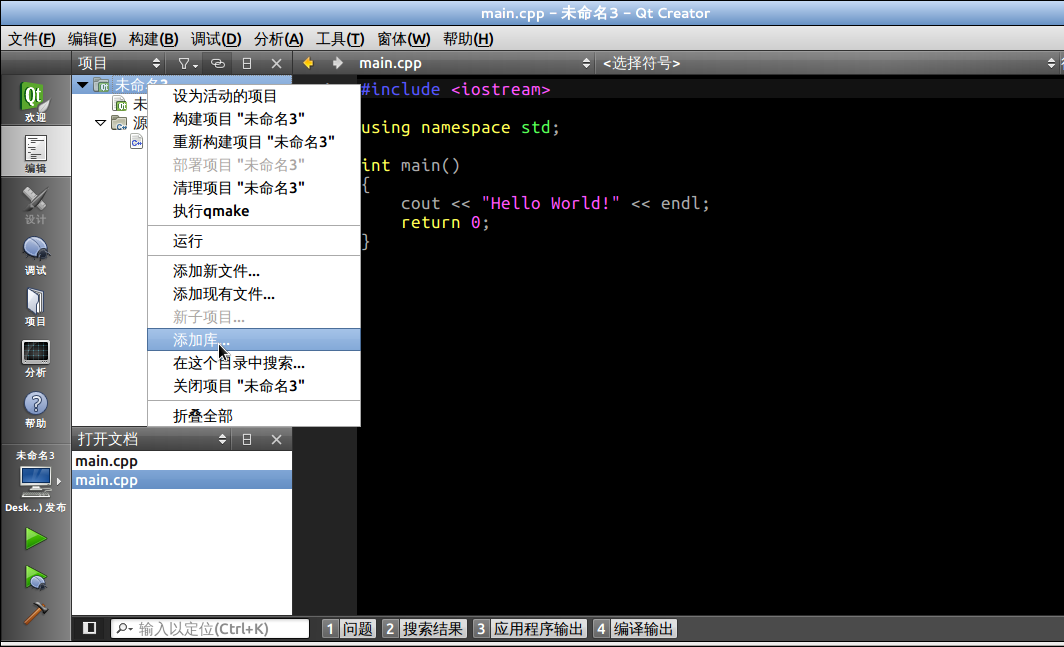This screenshot has width=1064, height=647.
Task: Open the 编译输出 pane
Action: (634, 629)
